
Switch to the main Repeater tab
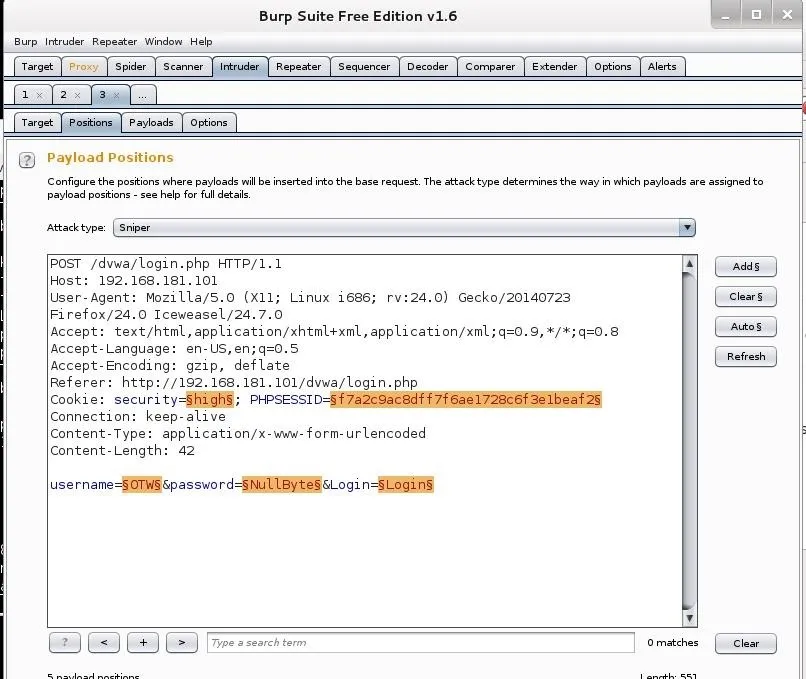[x=299, y=66]
